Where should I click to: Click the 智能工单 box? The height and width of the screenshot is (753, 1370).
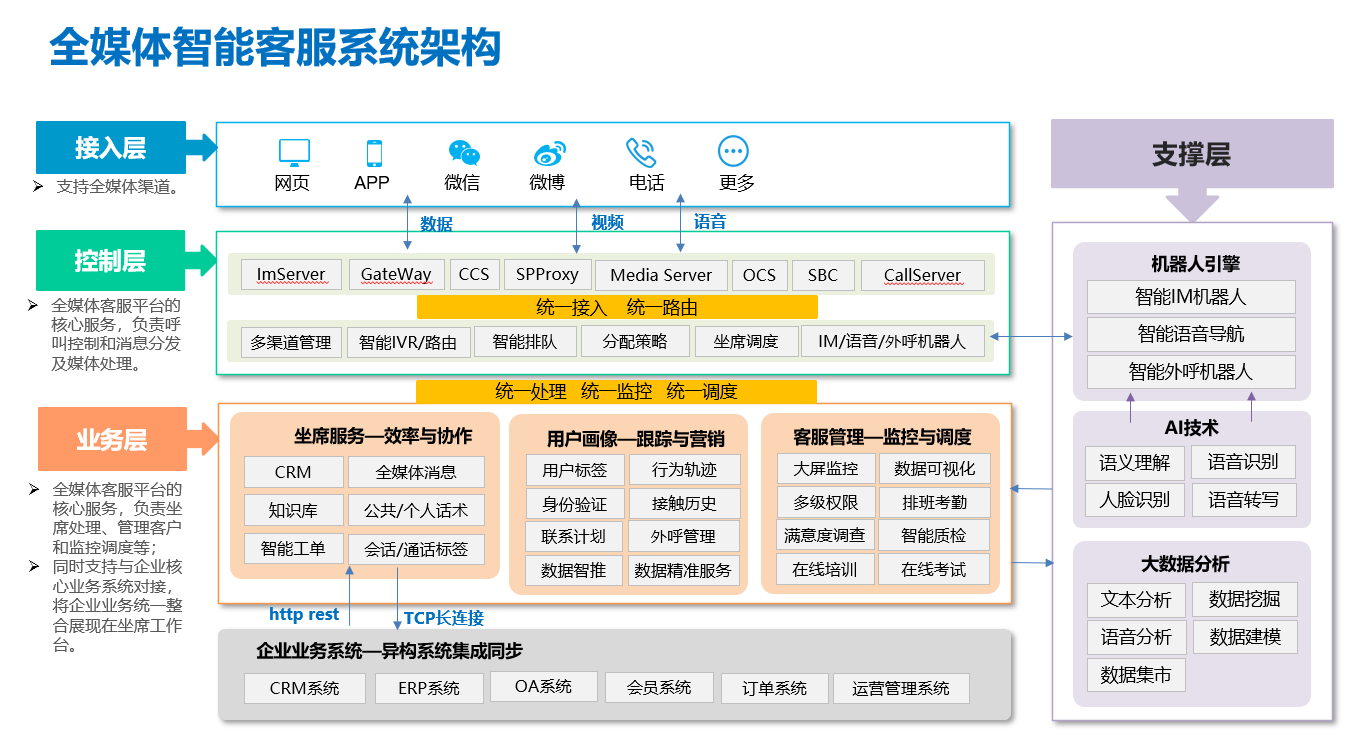pyautogui.click(x=293, y=549)
